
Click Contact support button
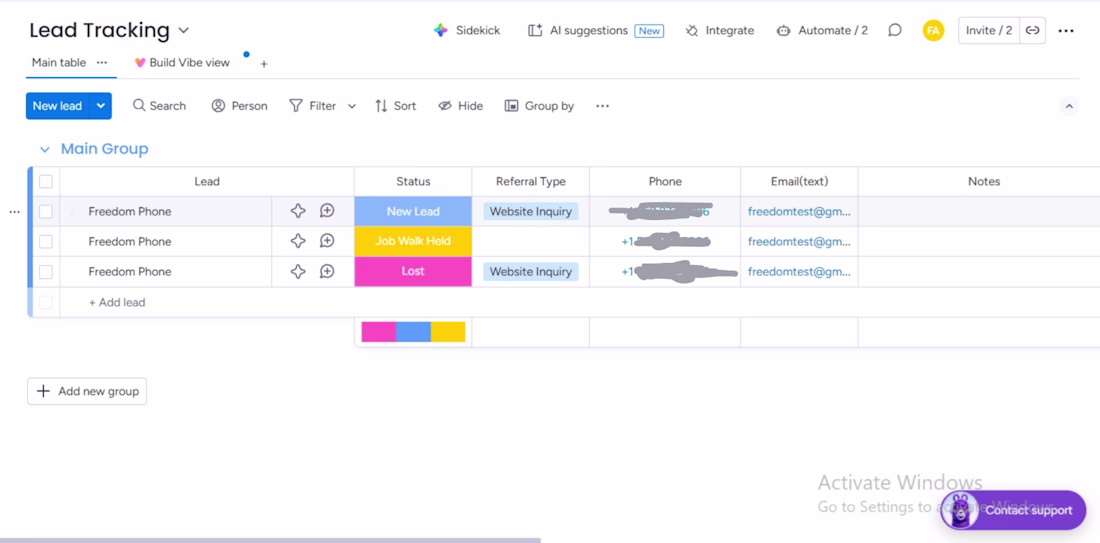coord(1014,510)
